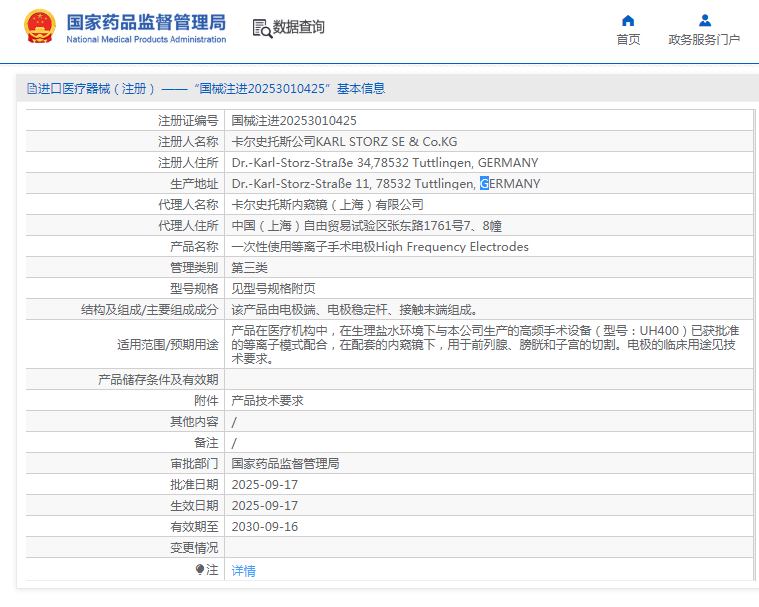Click 国家药品监督管理局 header title
This screenshot has height=607, width=759.
tap(146, 22)
